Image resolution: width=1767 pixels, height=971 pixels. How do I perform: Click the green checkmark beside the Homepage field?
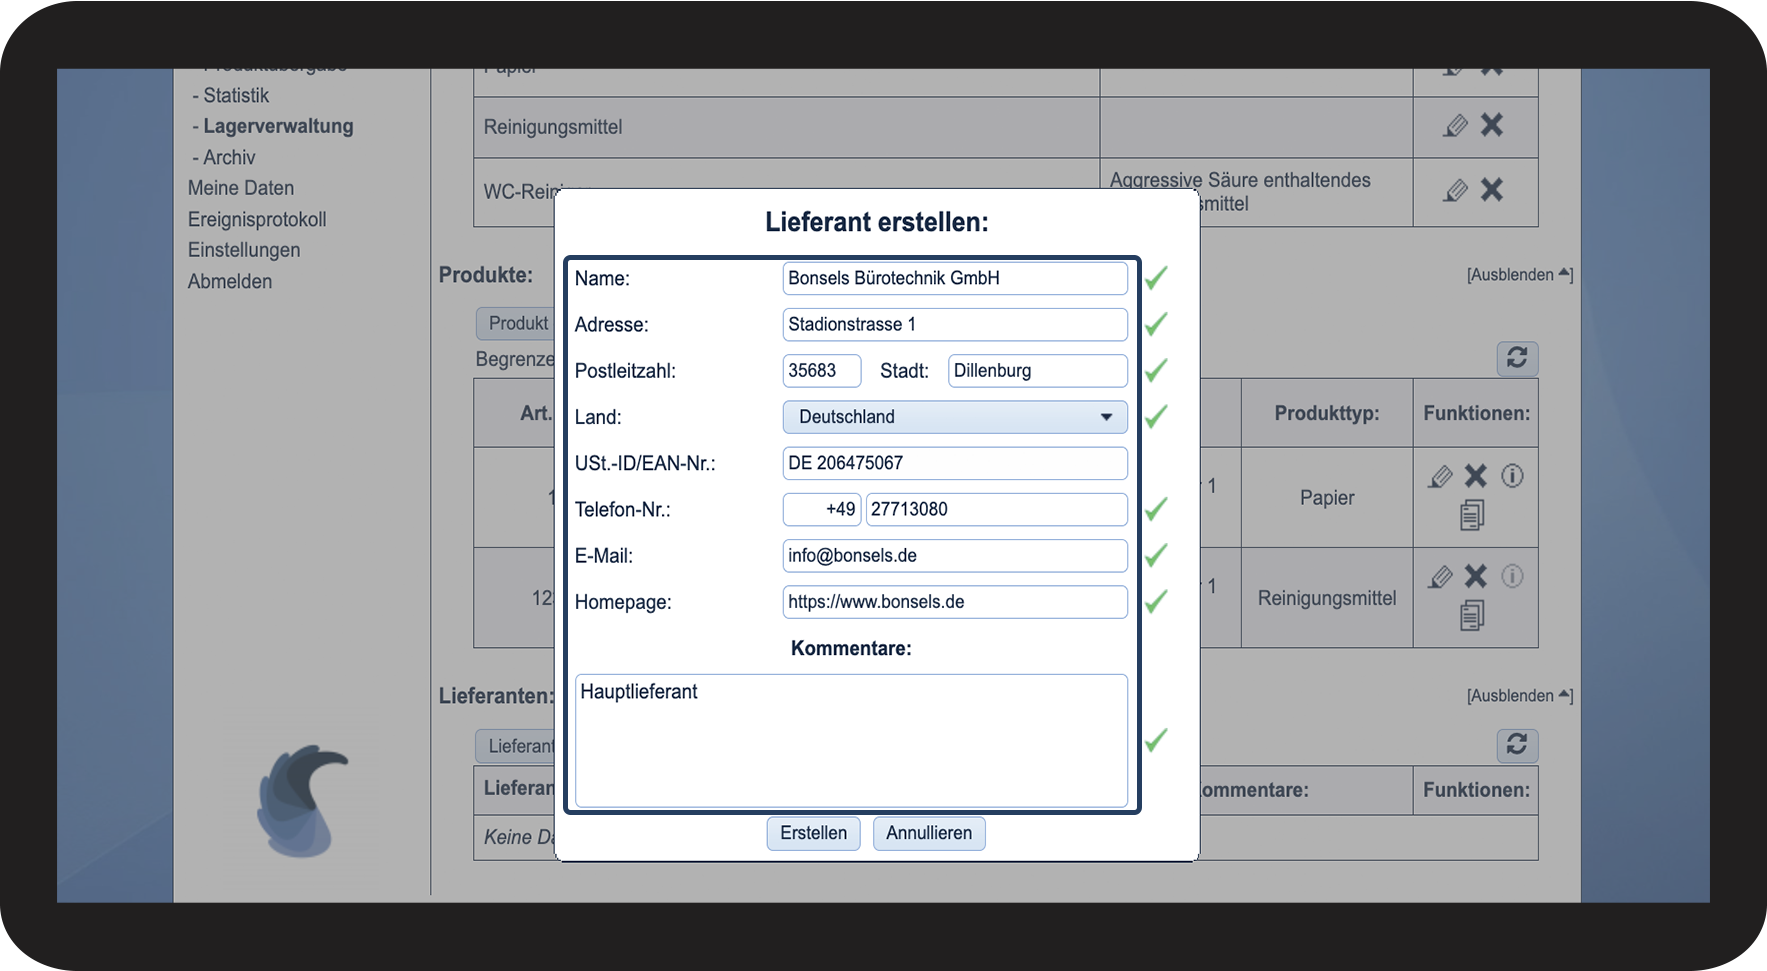pyautogui.click(x=1156, y=601)
